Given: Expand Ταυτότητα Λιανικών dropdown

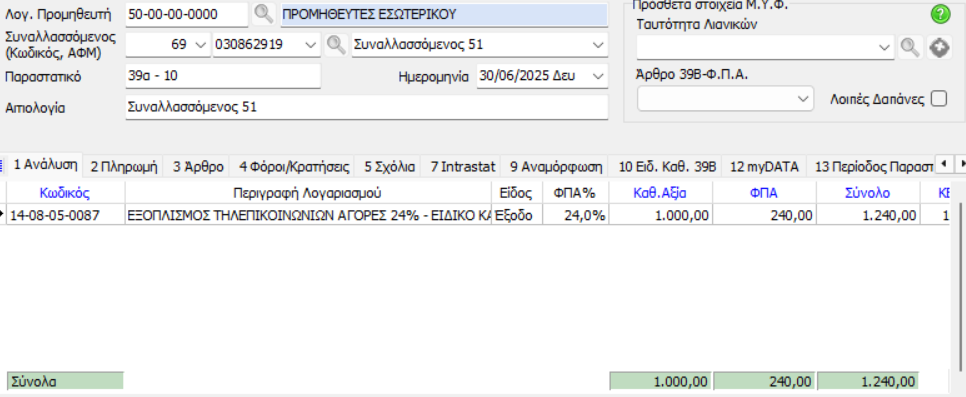Looking at the screenshot, I should pyautogui.click(x=885, y=47).
